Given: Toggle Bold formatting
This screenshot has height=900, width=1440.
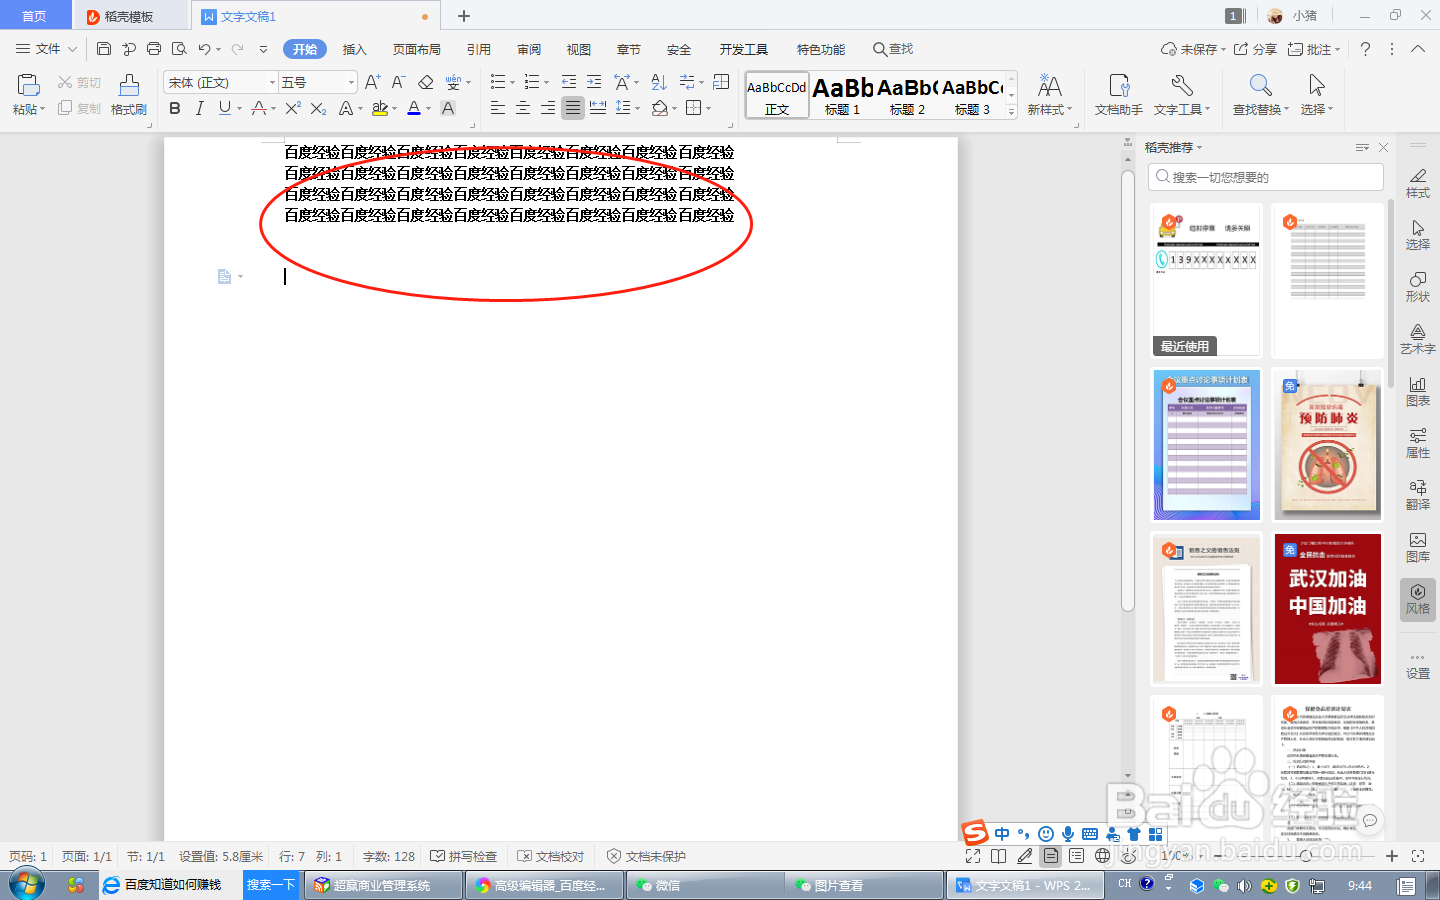Looking at the screenshot, I should pyautogui.click(x=175, y=108).
